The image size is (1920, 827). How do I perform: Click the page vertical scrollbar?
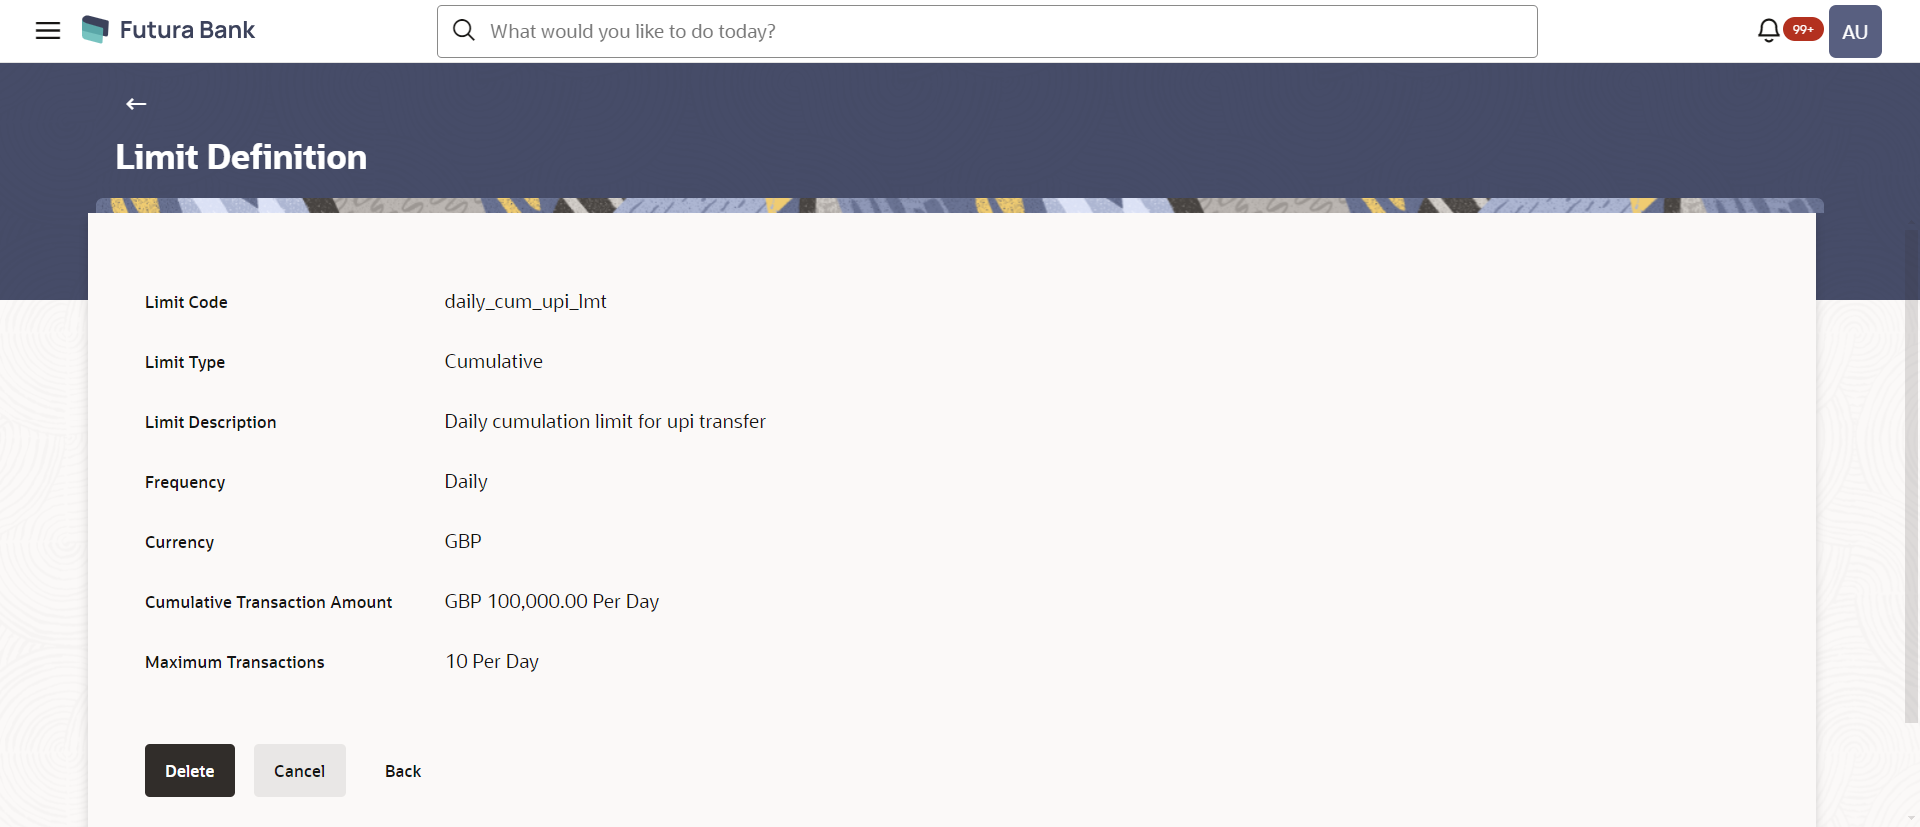tap(1911, 511)
